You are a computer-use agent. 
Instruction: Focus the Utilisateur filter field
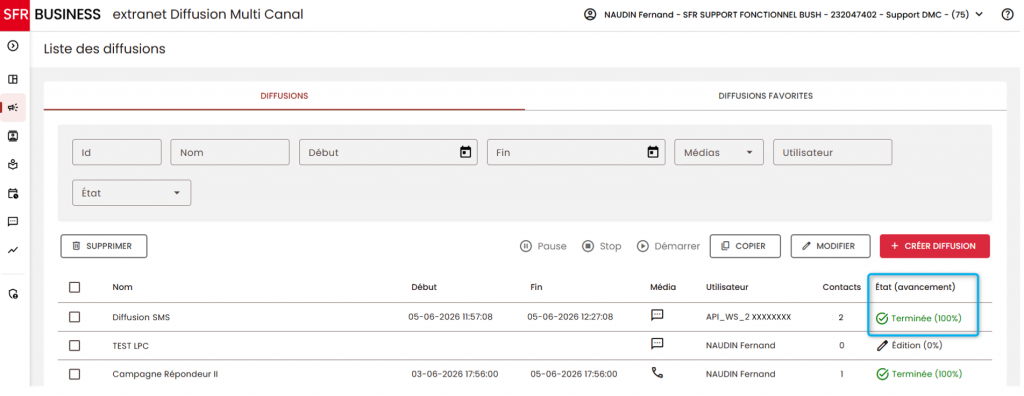pos(833,152)
